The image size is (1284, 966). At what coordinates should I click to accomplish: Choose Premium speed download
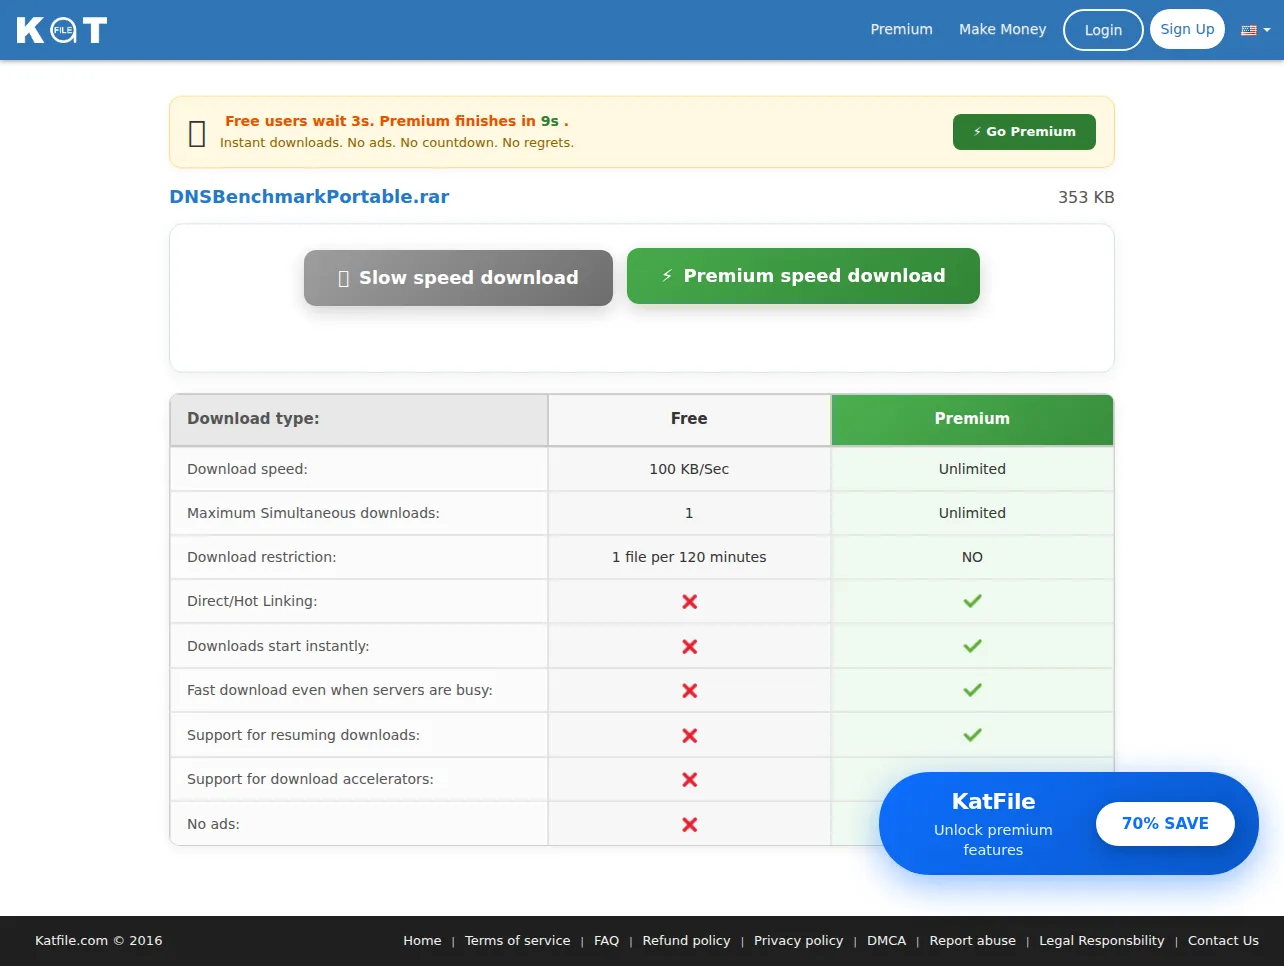click(803, 276)
